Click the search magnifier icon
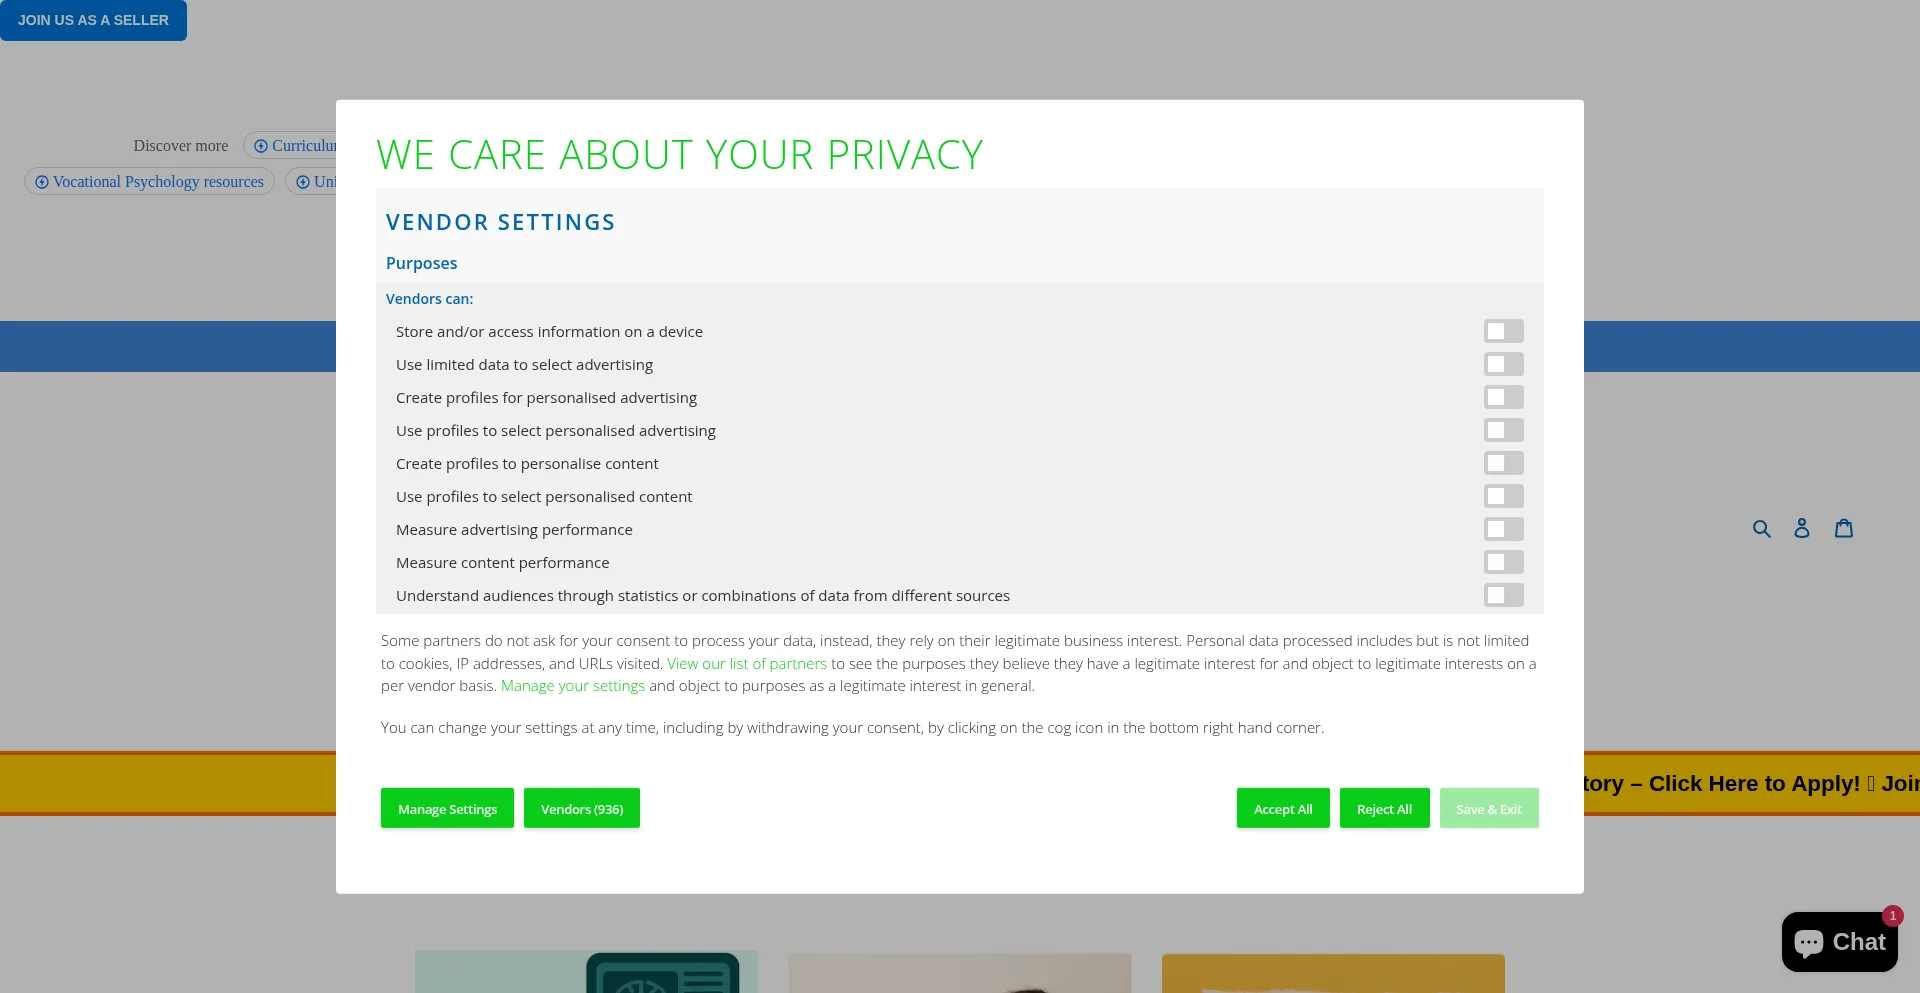The width and height of the screenshot is (1920, 993). pyautogui.click(x=1761, y=529)
